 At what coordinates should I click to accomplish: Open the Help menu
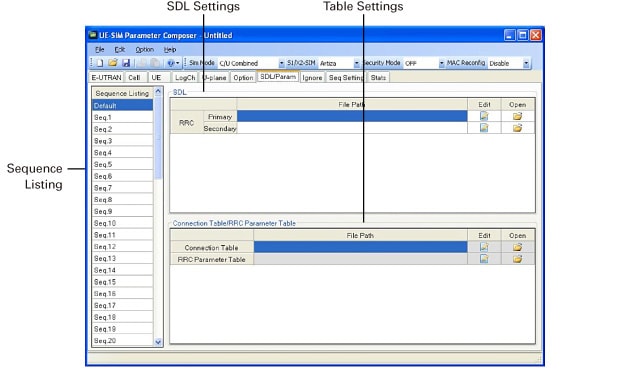[x=170, y=49]
